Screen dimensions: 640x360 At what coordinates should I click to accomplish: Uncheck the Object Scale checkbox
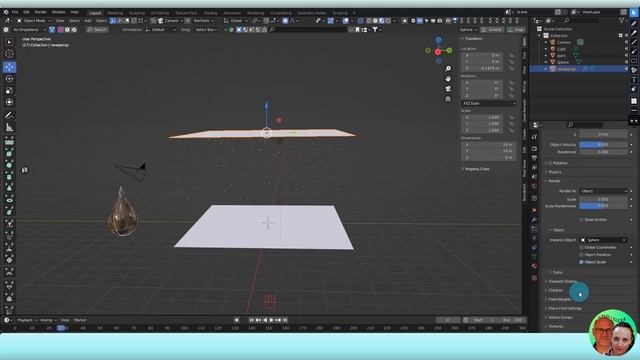click(581, 262)
